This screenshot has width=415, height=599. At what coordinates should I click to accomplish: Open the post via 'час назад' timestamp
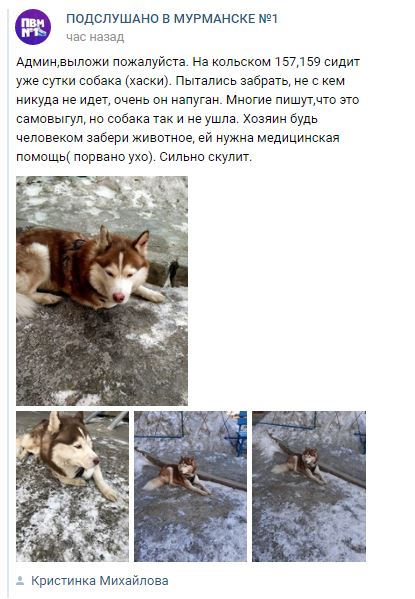tap(95, 37)
